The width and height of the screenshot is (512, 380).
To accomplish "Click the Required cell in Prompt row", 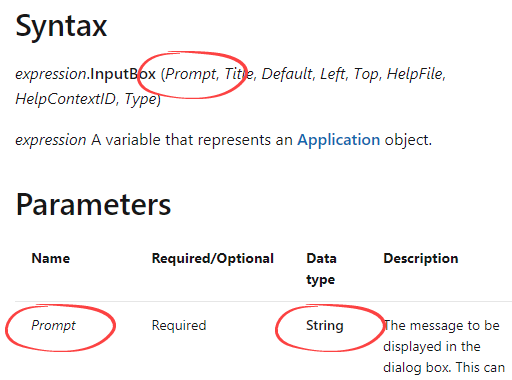I will click(179, 325).
